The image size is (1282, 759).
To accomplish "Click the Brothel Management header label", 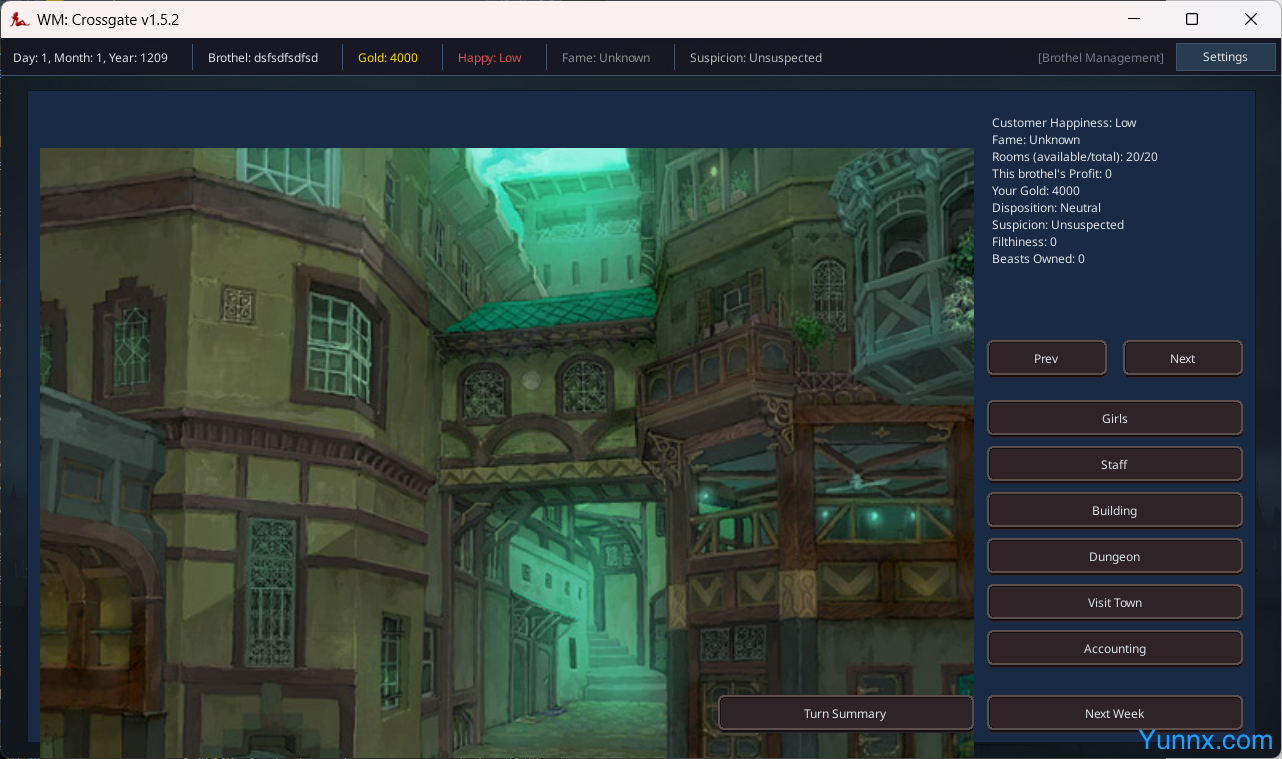I will point(1100,58).
